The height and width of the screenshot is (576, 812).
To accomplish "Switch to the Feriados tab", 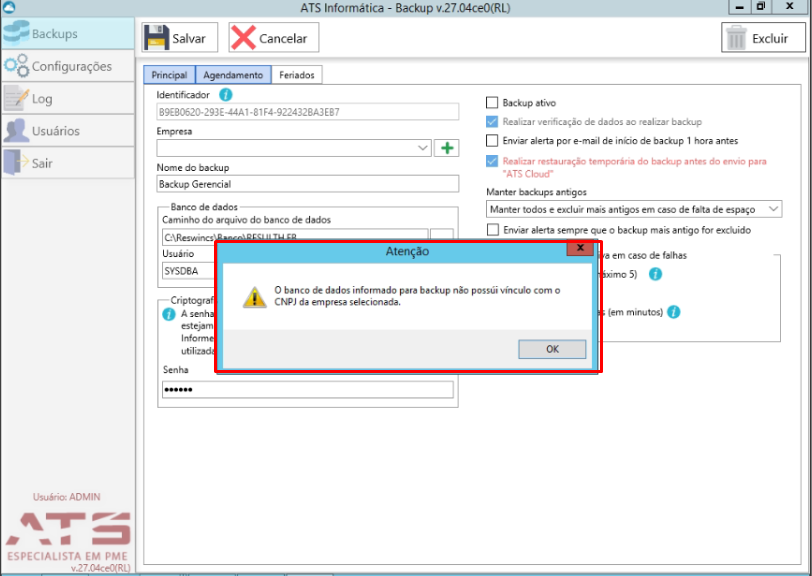I will [297, 75].
